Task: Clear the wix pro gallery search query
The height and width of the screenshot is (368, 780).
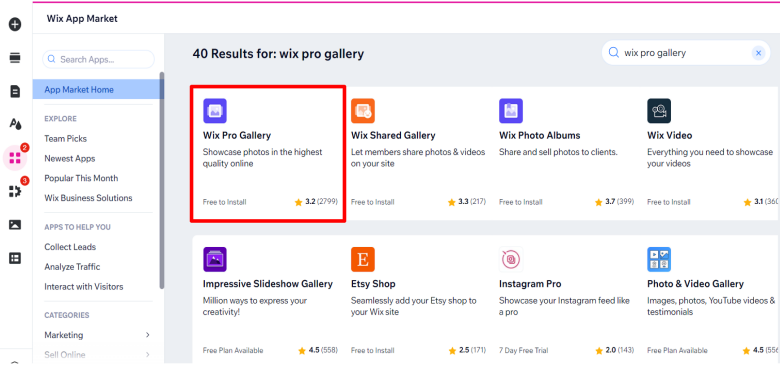Action: pos(758,53)
